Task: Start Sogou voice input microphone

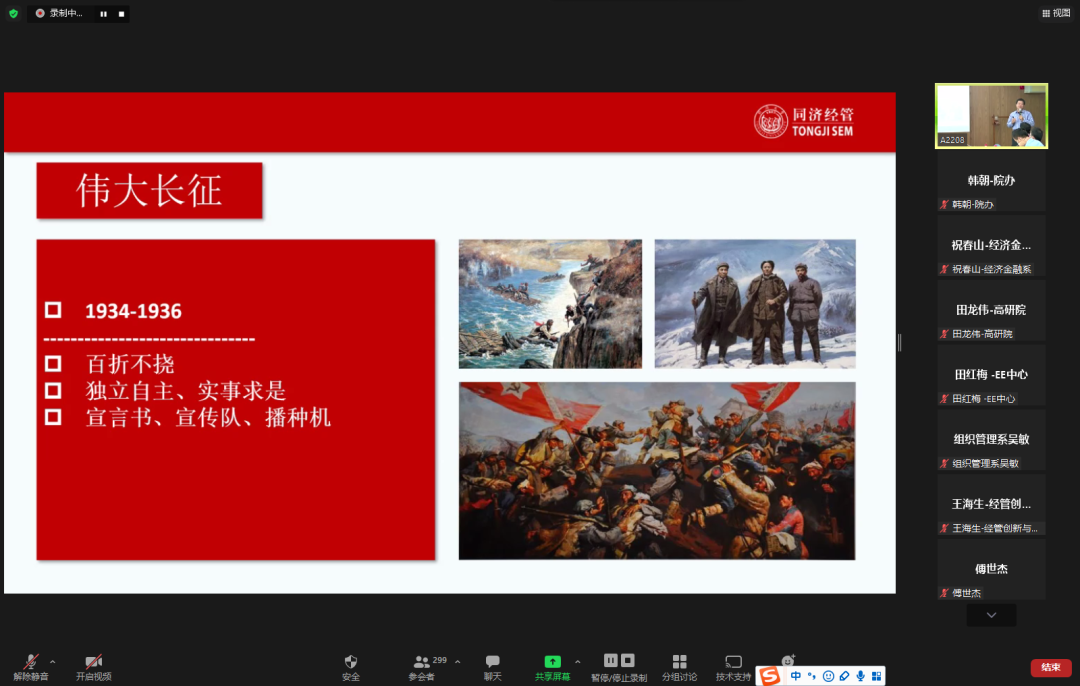Action: coord(860,676)
